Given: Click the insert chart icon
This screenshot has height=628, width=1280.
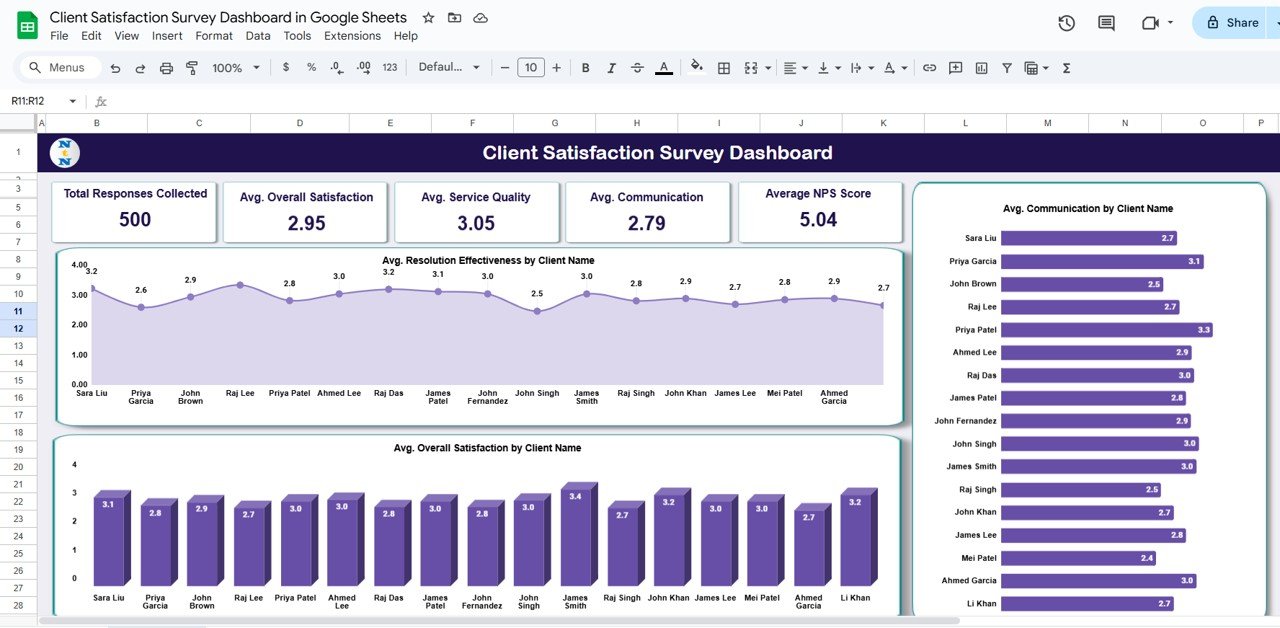Looking at the screenshot, I should (x=981, y=68).
